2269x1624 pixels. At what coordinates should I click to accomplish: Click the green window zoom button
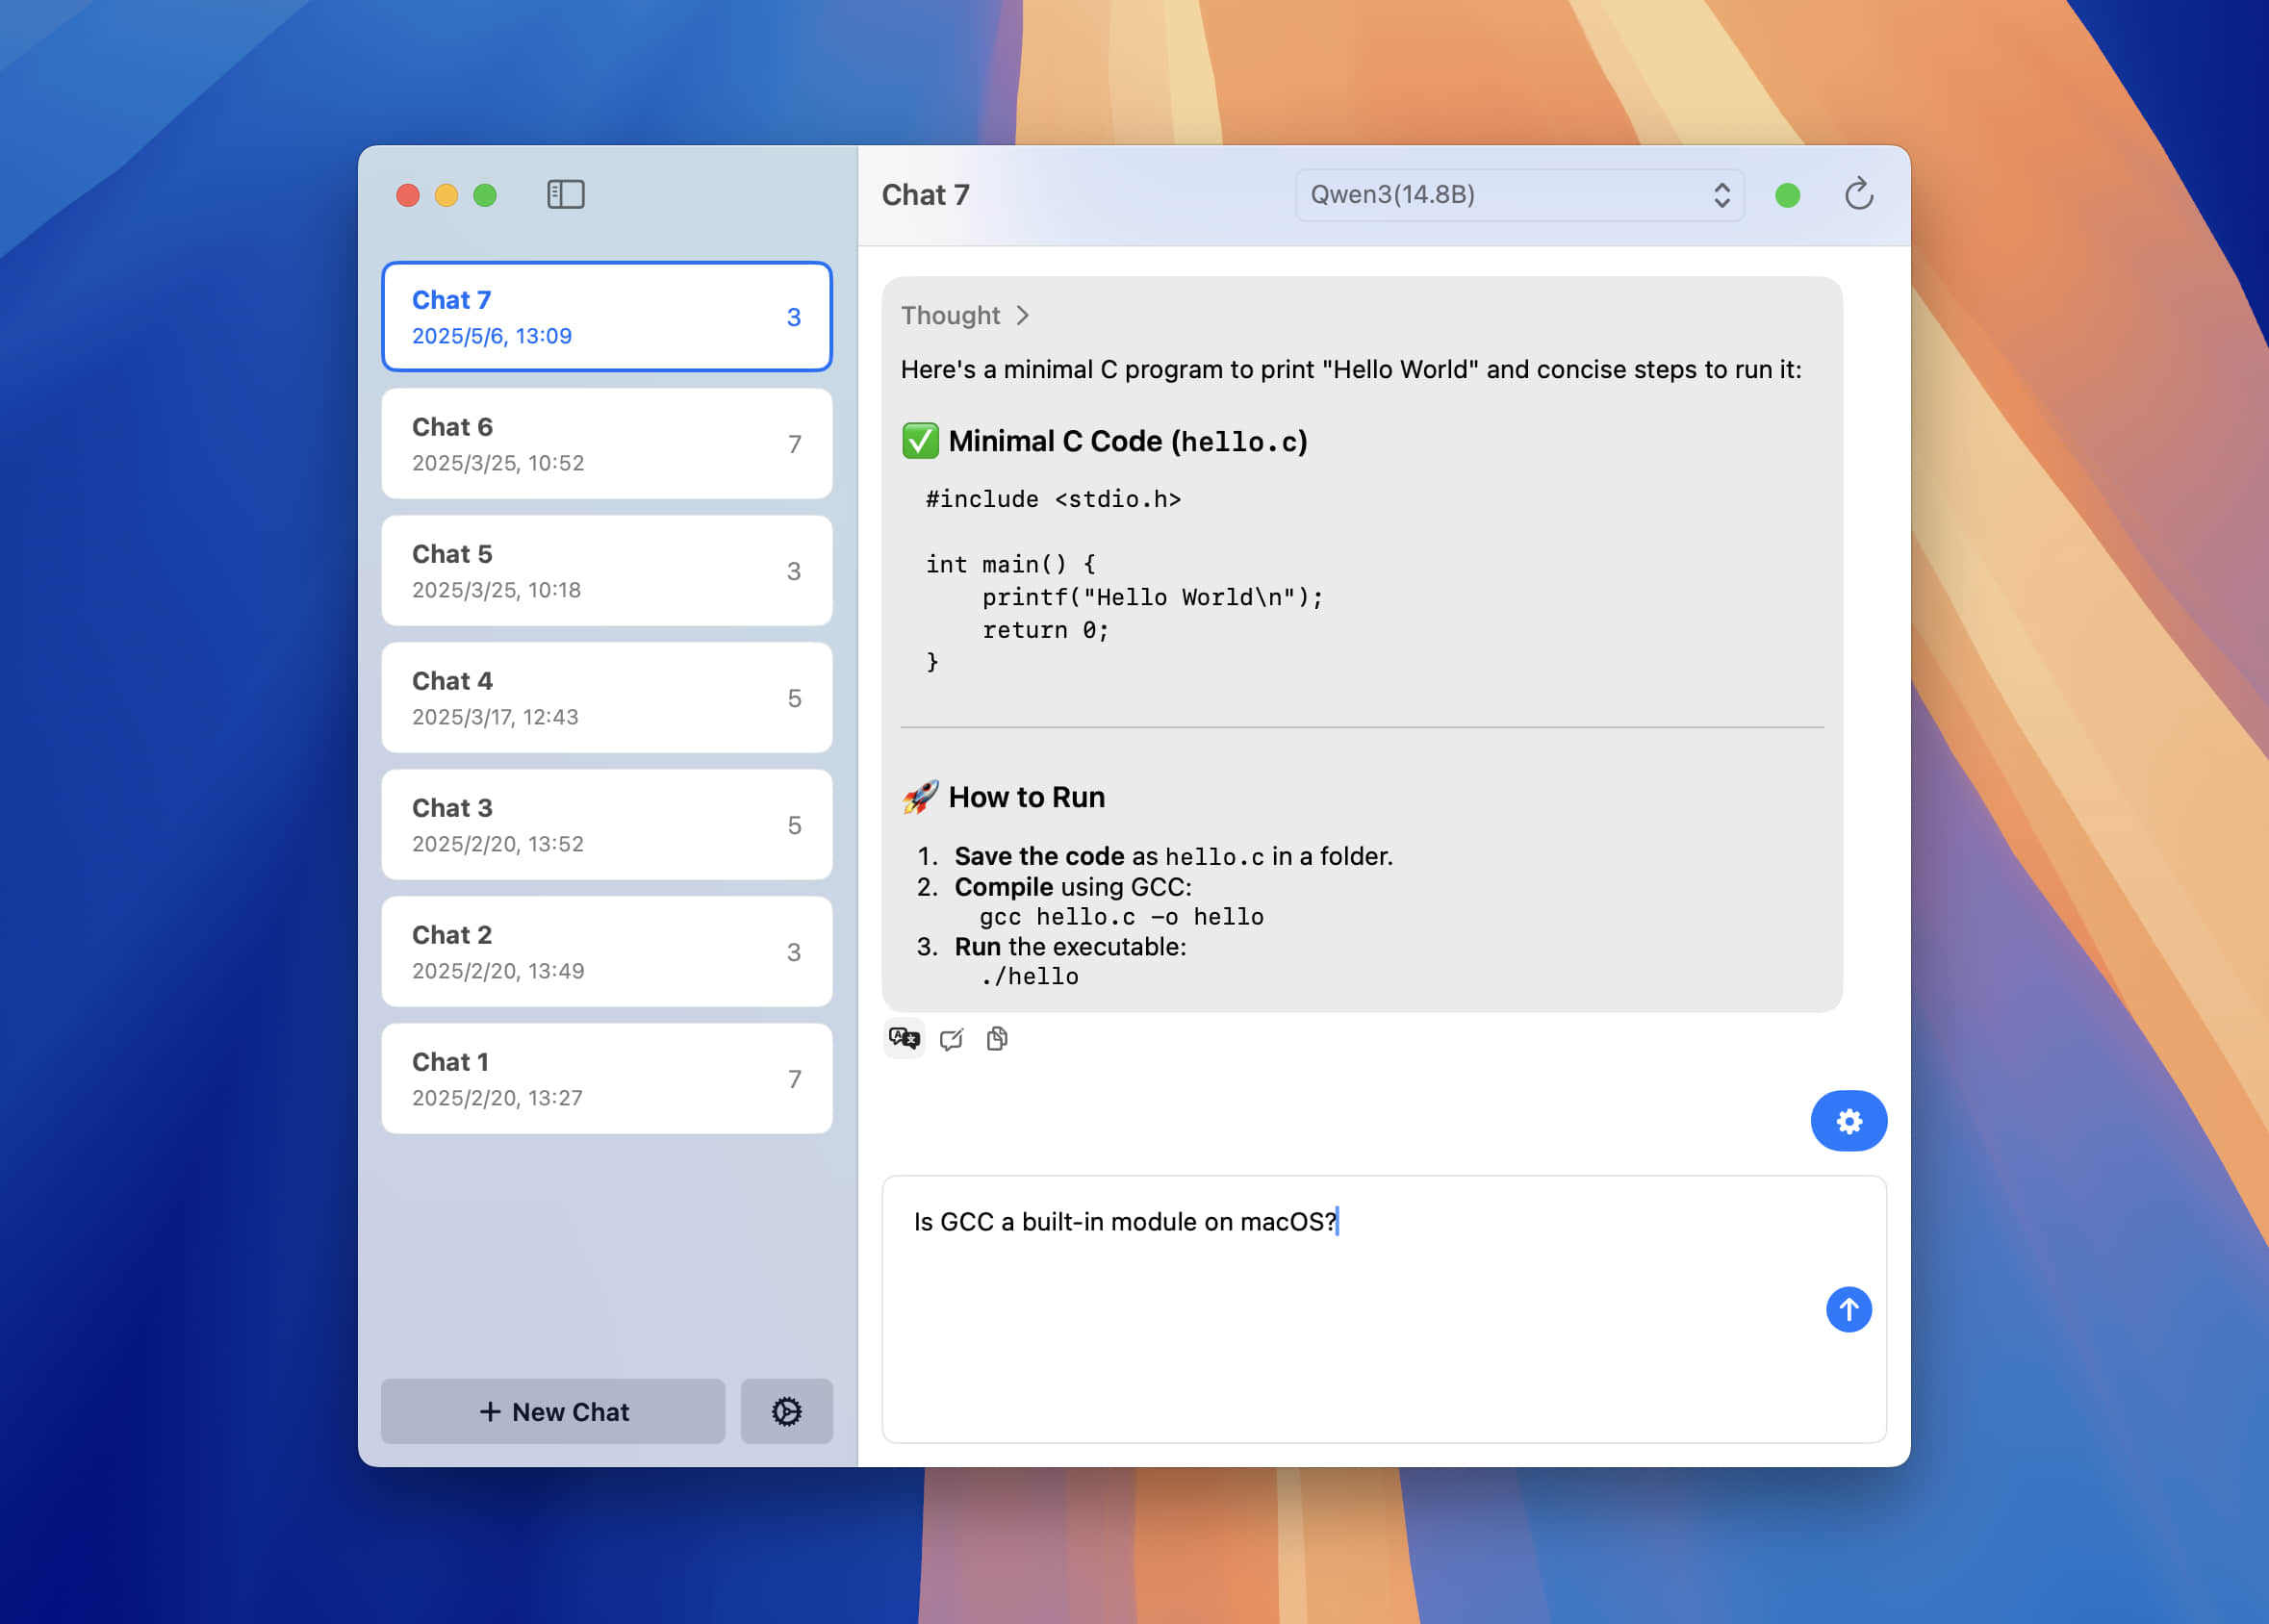(x=485, y=195)
